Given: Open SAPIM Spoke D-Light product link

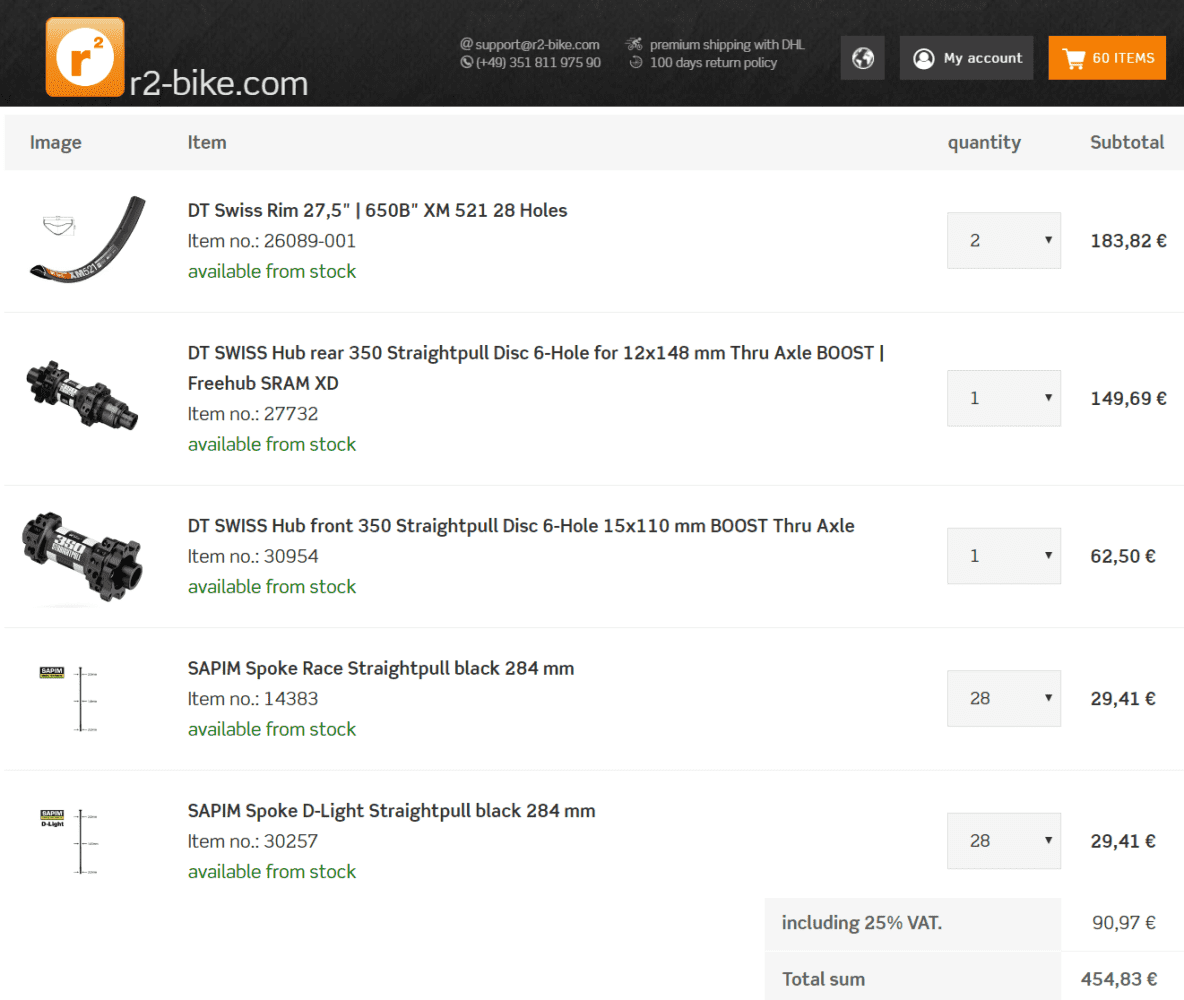Looking at the screenshot, I should pyautogui.click(x=391, y=810).
